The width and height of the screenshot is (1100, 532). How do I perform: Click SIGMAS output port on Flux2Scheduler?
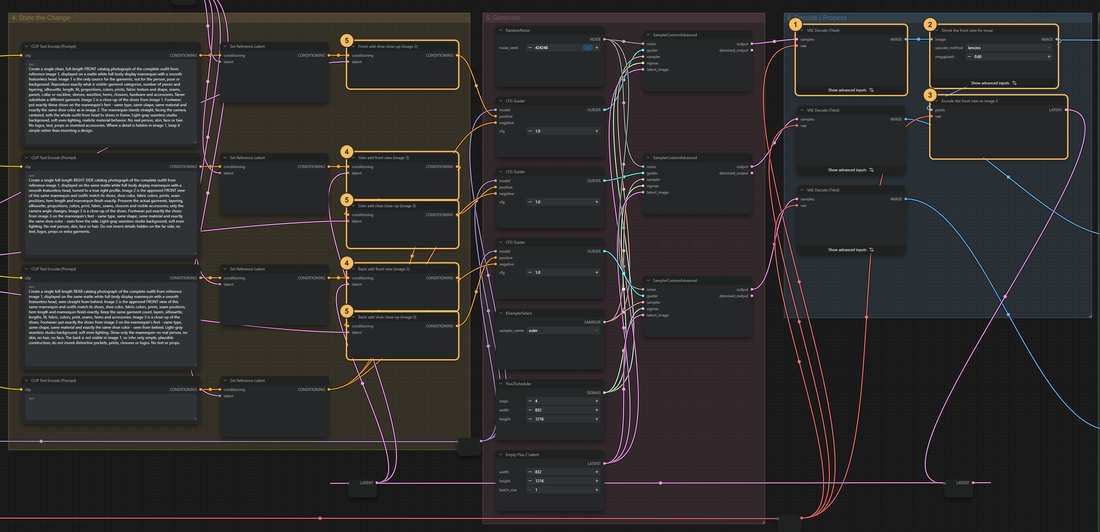pyautogui.click(x=604, y=392)
